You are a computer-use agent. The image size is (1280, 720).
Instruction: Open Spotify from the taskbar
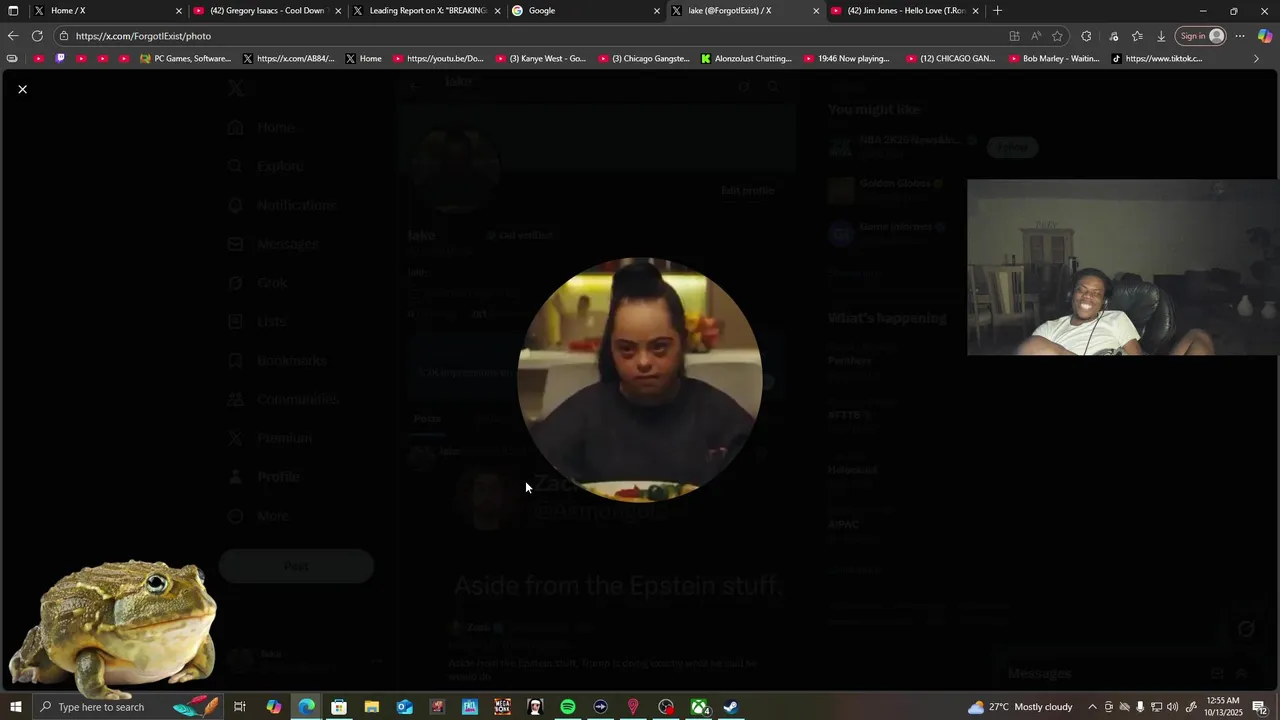pyautogui.click(x=568, y=707)
